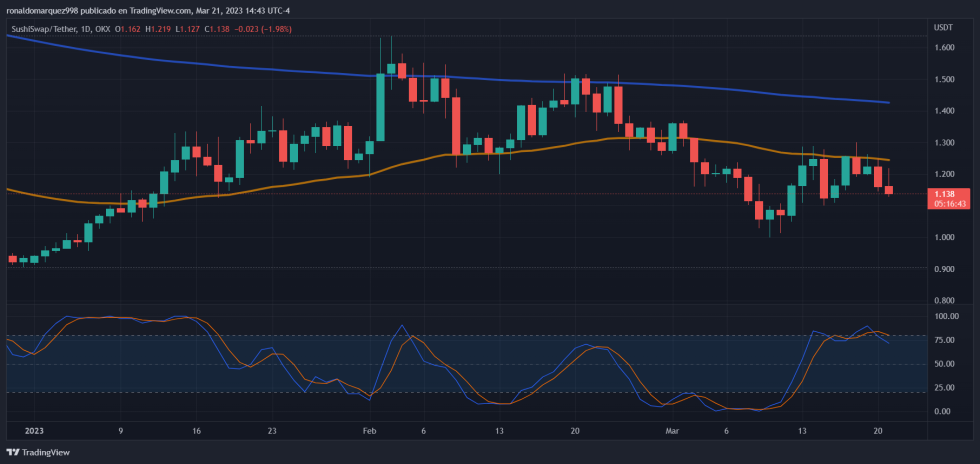Select the 0.900 level on price axis

point(943,269)
